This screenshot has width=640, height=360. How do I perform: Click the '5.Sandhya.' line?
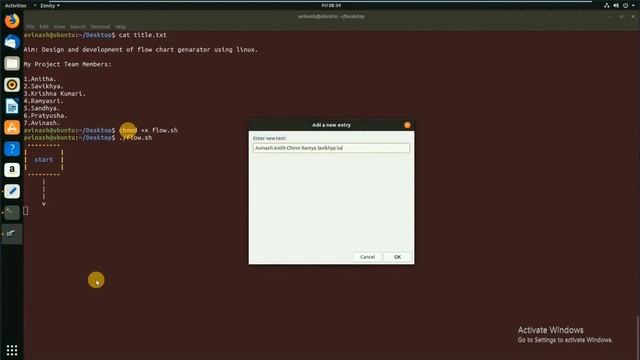tap(42, 108)
